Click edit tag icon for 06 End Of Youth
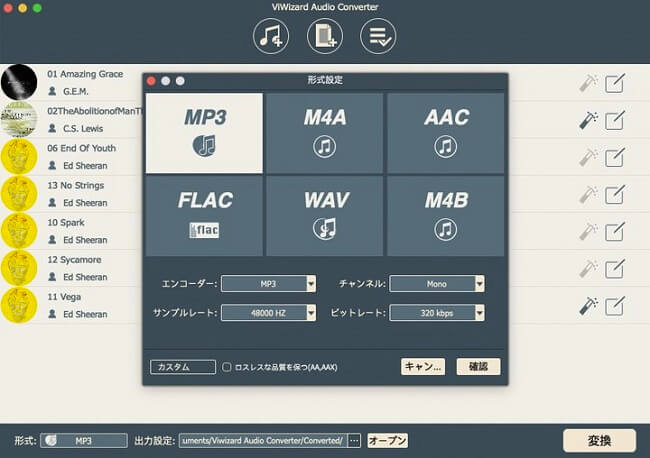This screenshot has width=650, height=458. pyautogui.click(x=614, y=158)
